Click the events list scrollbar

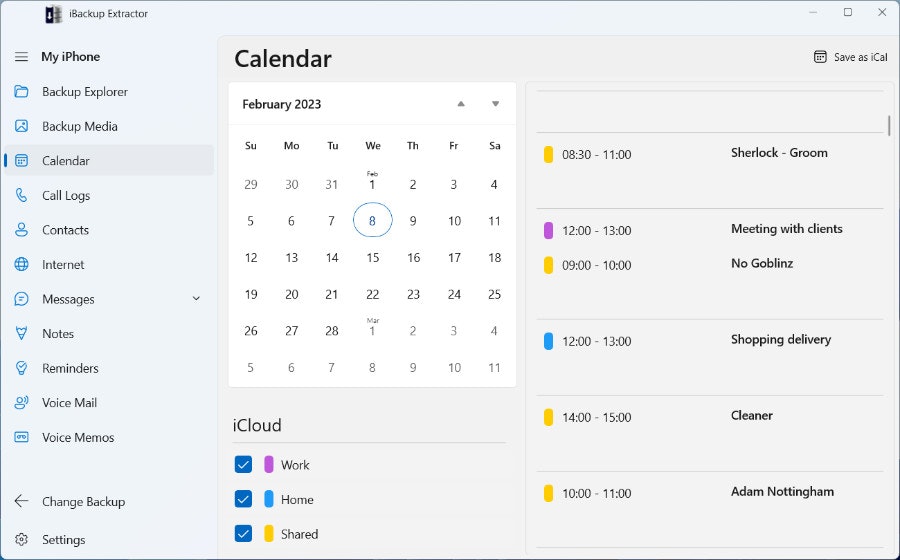pyautogui.click(x=889, y=126)
